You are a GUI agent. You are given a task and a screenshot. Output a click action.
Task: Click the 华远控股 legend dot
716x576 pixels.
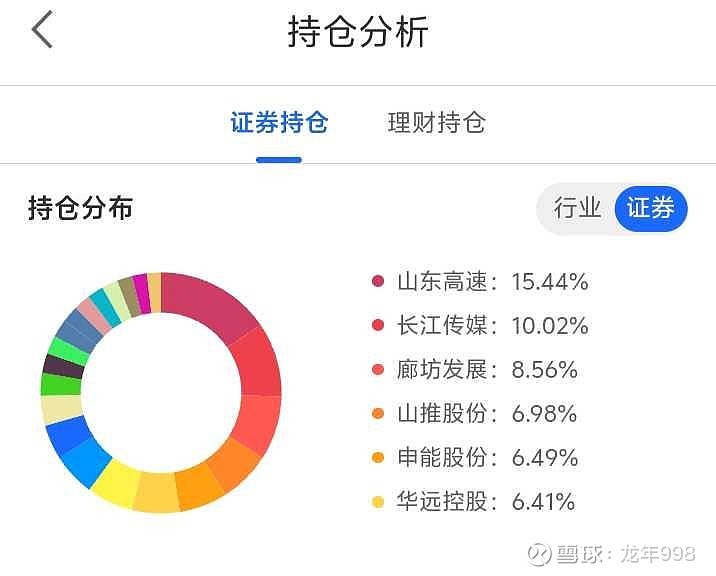[x=378, y=502]
